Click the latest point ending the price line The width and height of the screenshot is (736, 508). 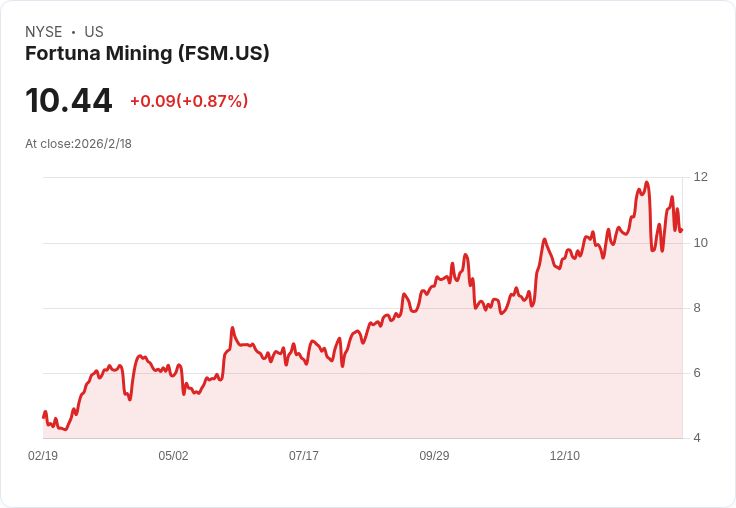(681, 230)
